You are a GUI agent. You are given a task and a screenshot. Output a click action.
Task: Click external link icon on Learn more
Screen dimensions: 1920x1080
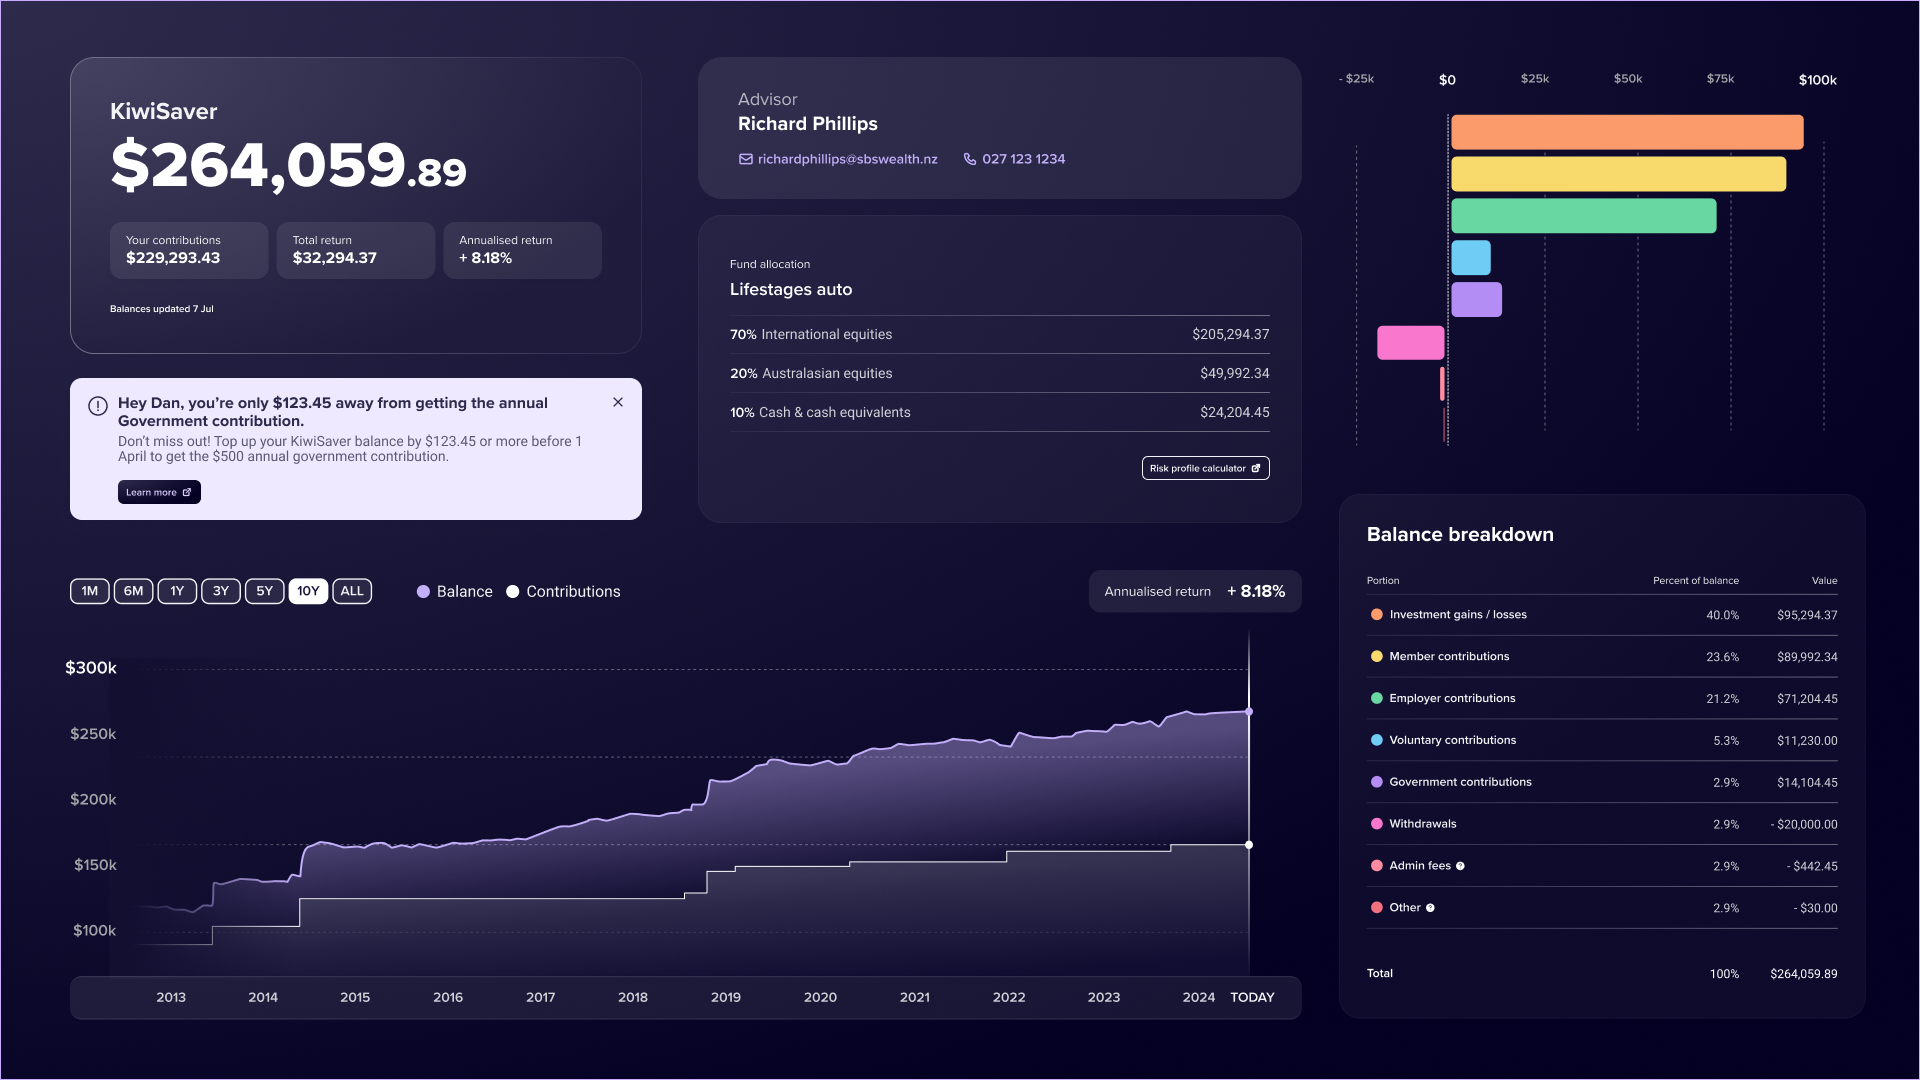[x=187, y=492]
